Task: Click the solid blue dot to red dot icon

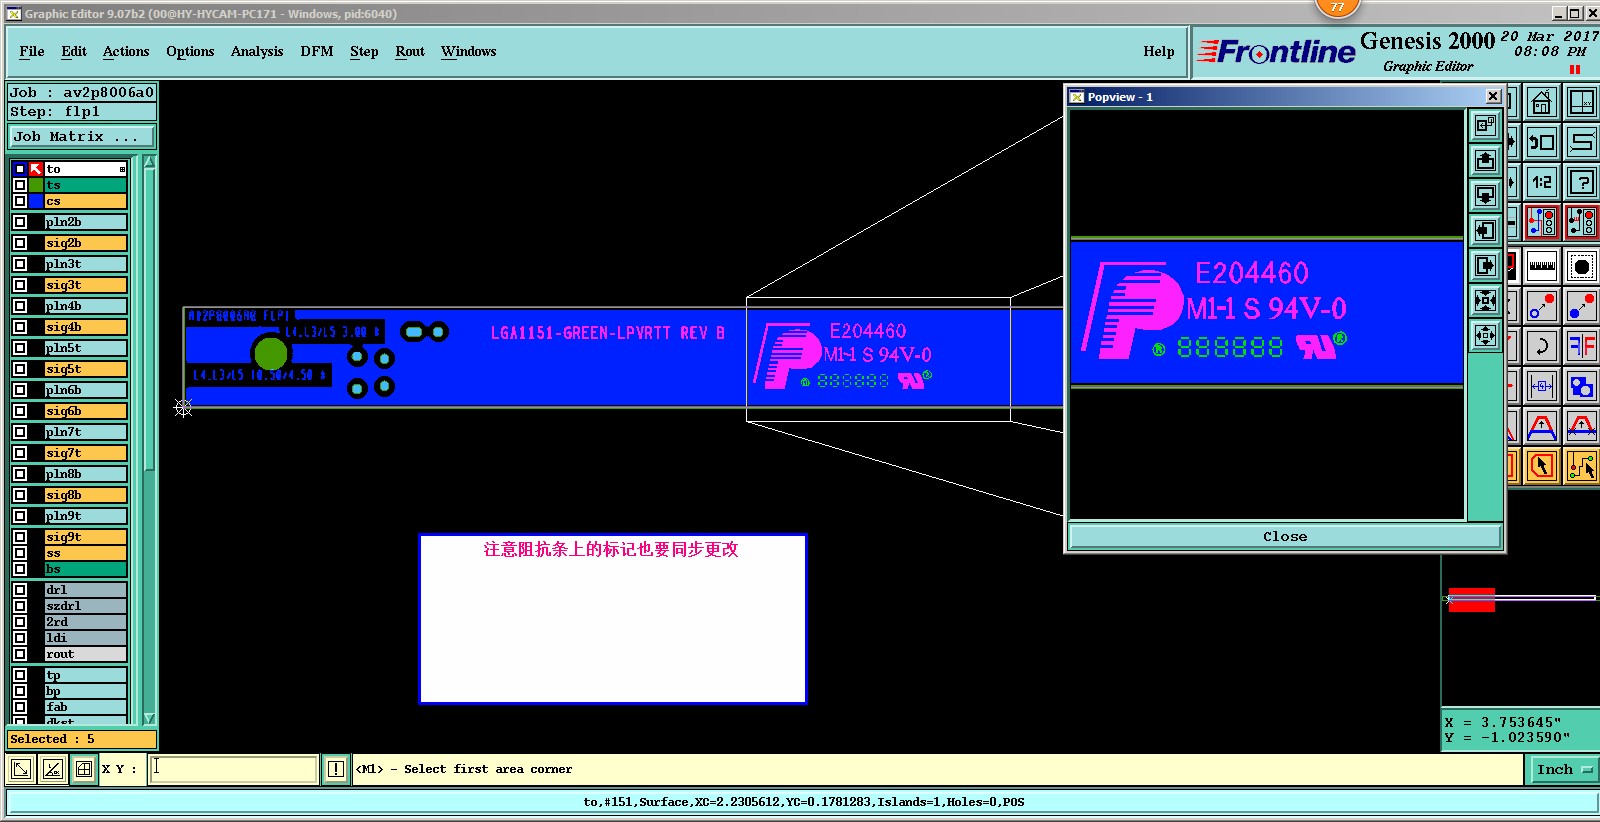Action: point(1581,306)
